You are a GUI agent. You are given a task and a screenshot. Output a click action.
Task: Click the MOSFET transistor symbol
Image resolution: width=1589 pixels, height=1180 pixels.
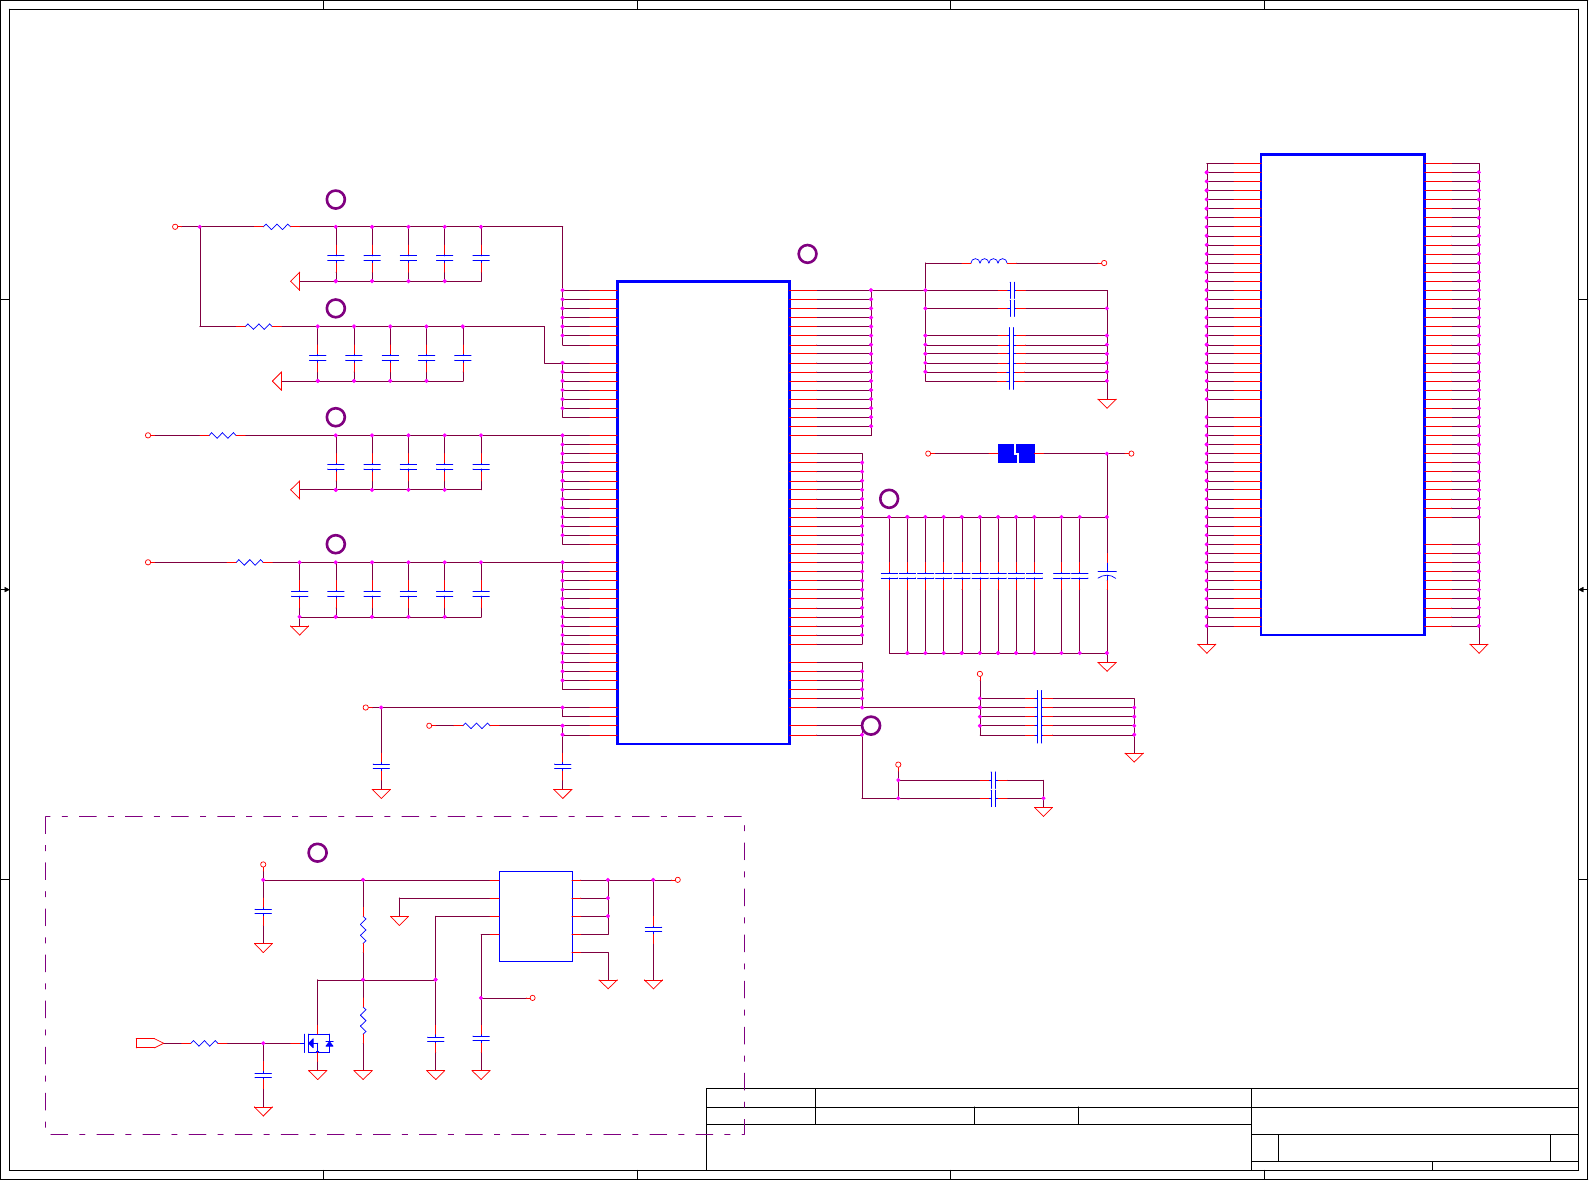[318, 1043]
